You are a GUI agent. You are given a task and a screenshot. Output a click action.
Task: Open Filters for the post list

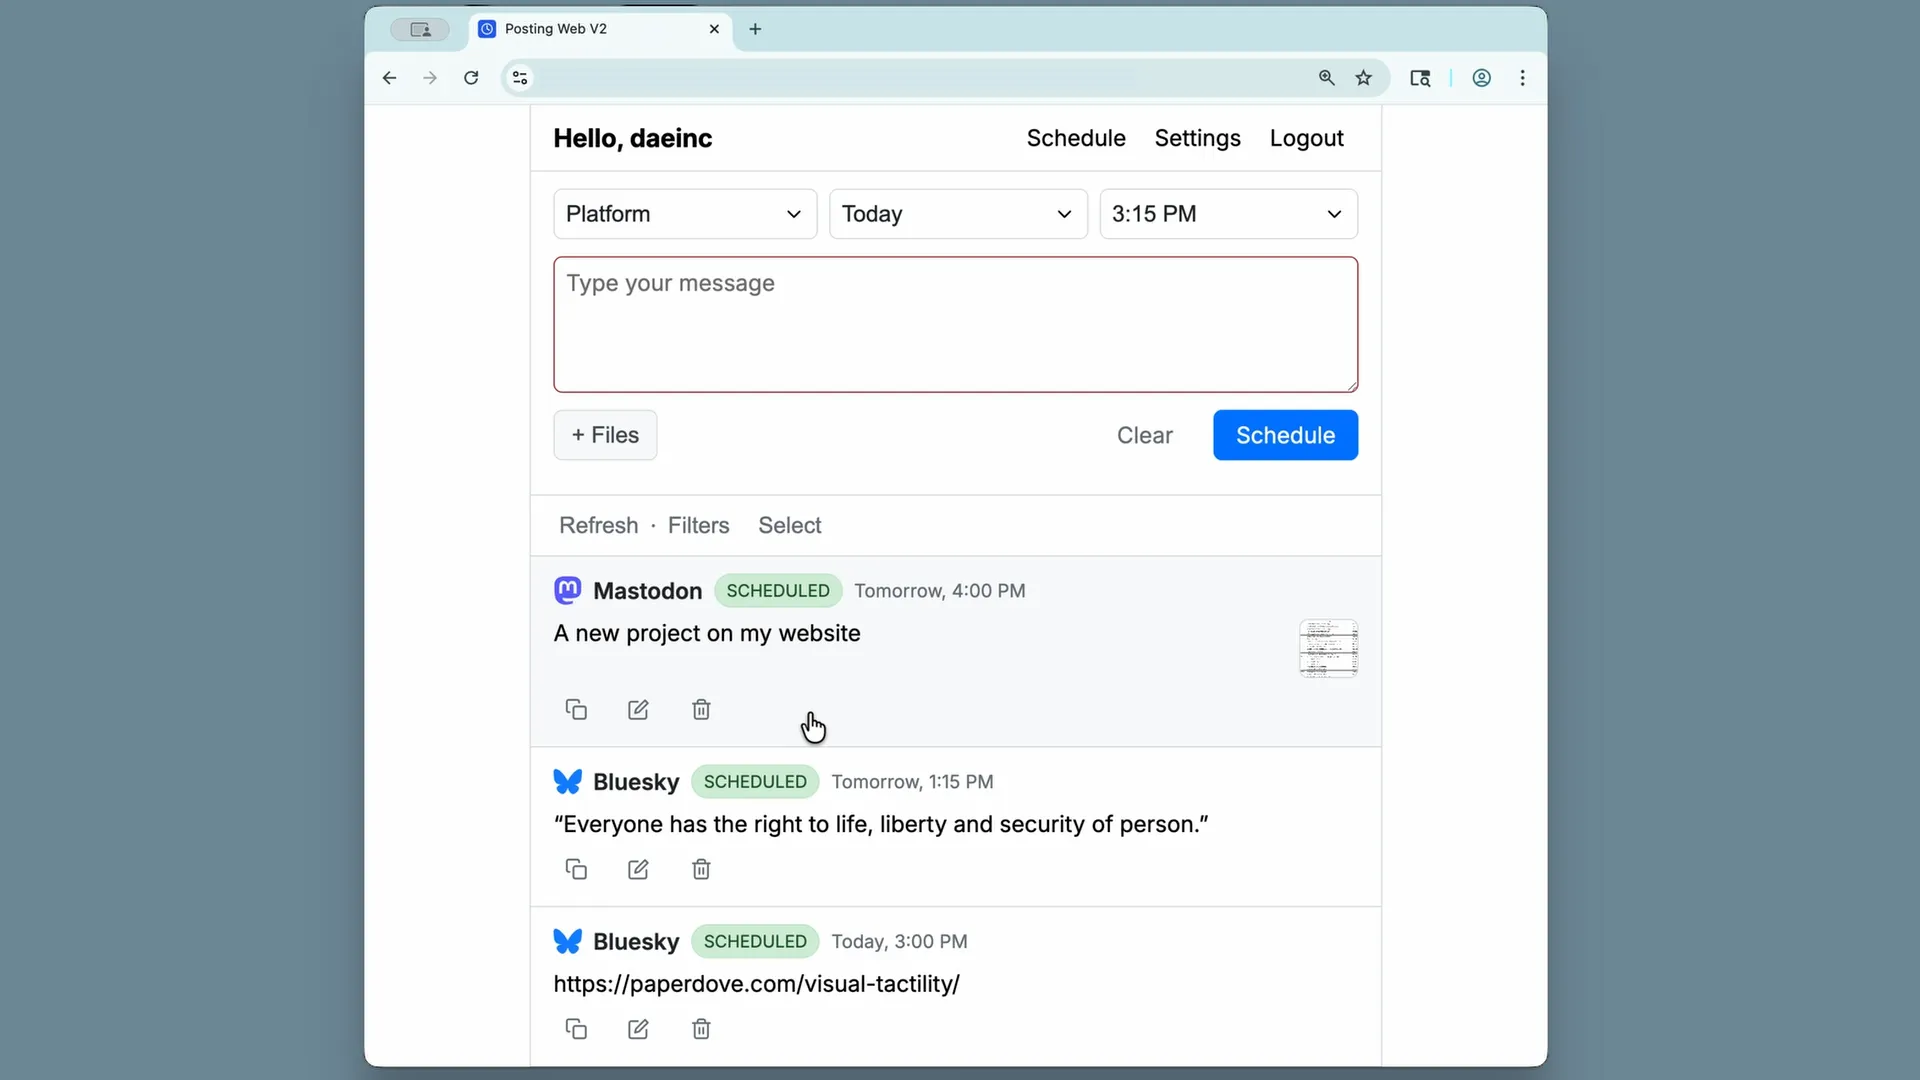click(x=698, y=525)
